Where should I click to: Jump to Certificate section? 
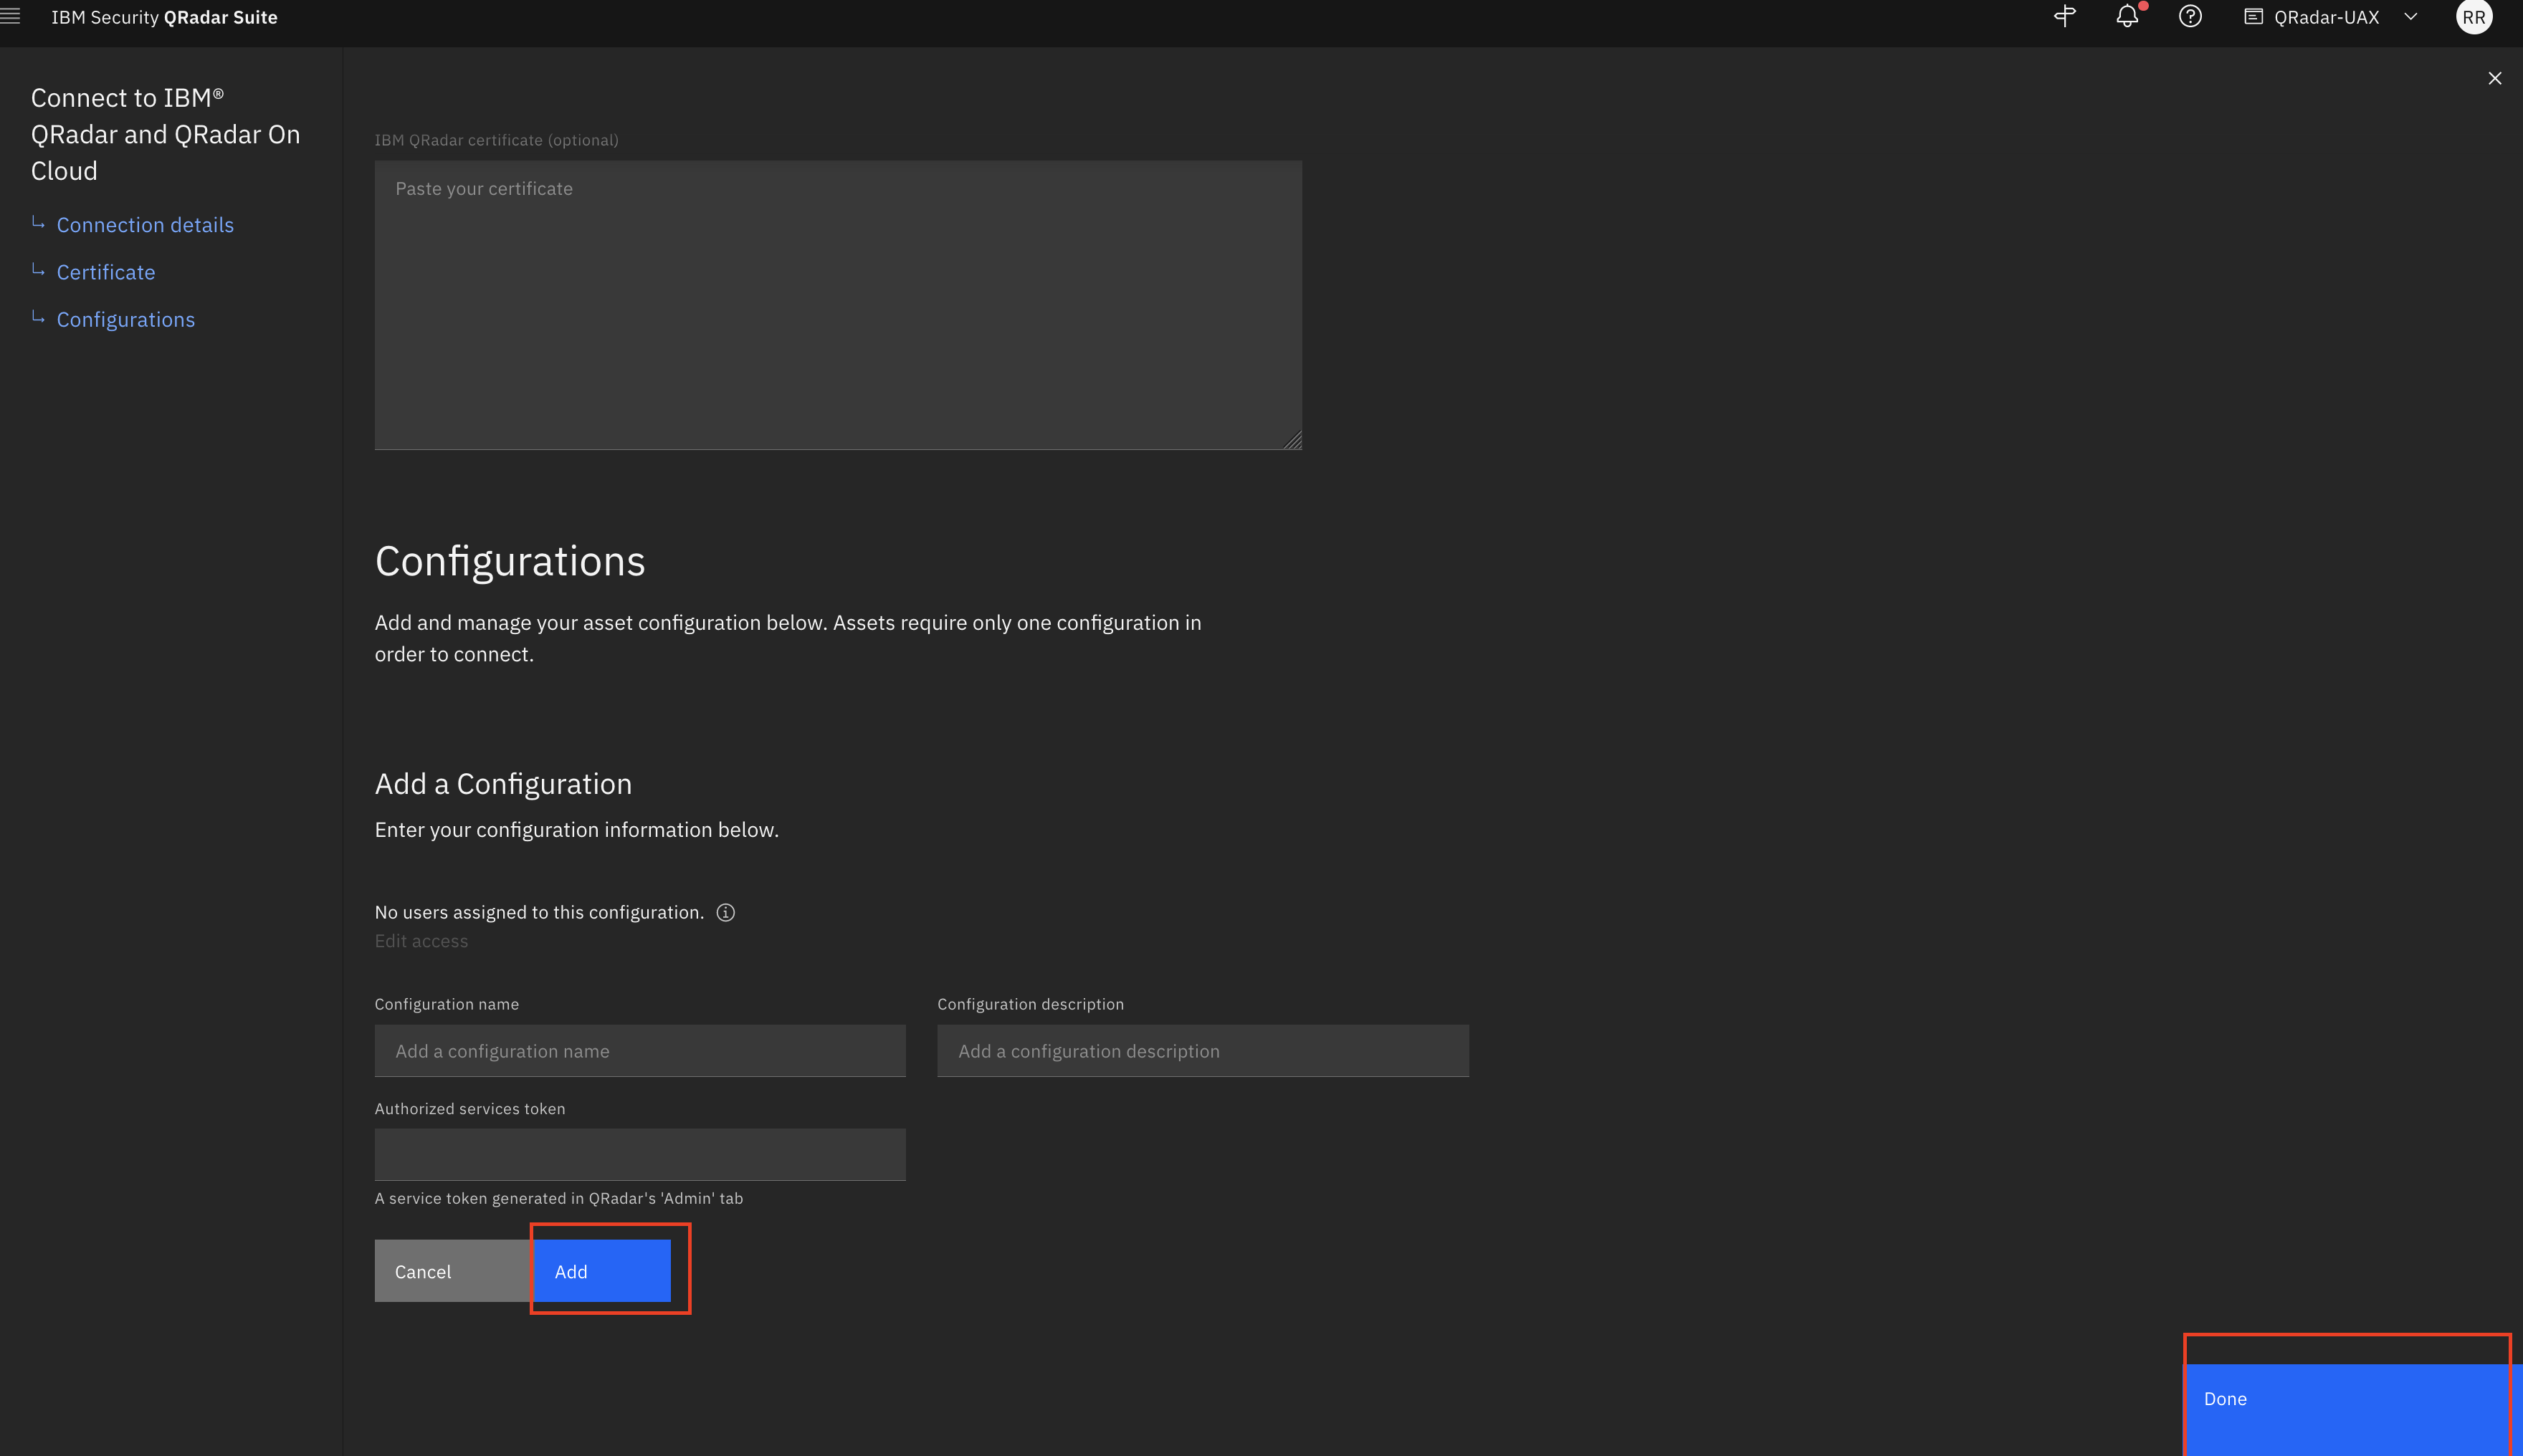pyautogui.click(x=106, y=272)
